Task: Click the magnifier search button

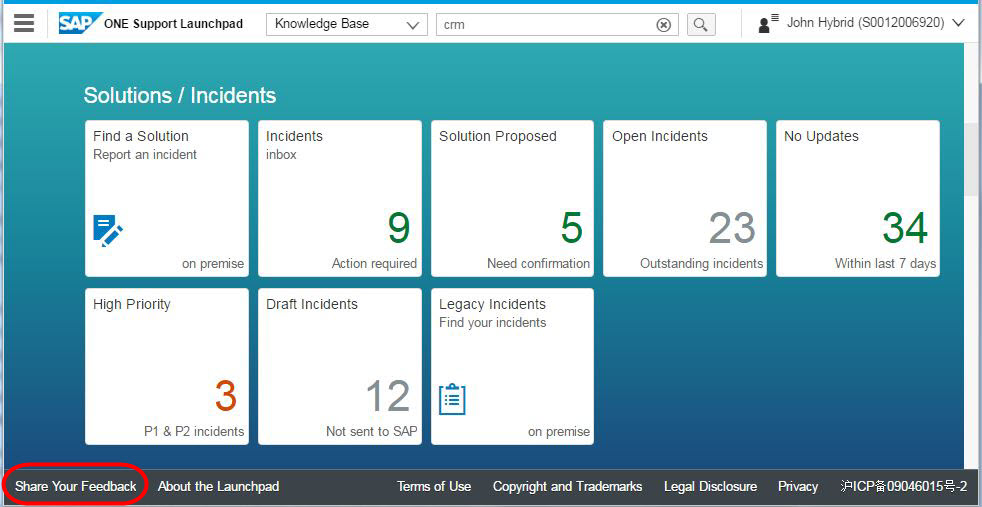Action: [701, 24]
